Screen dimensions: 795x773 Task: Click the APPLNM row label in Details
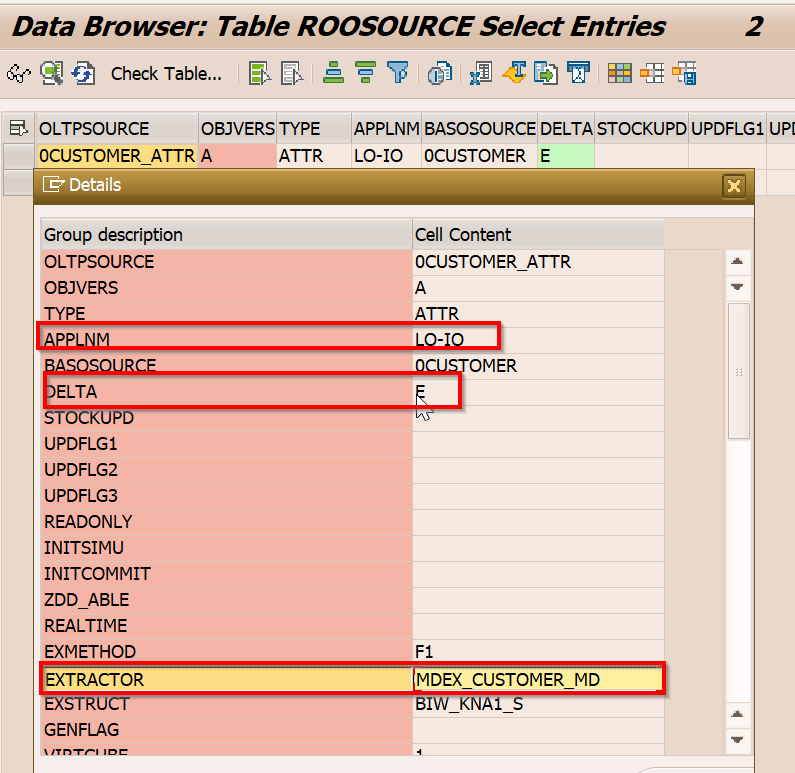227,339
